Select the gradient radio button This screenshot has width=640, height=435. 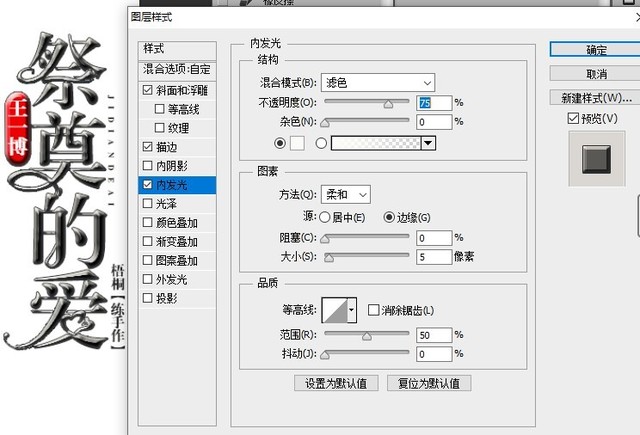pyautogui.click(x=321, y=143)
